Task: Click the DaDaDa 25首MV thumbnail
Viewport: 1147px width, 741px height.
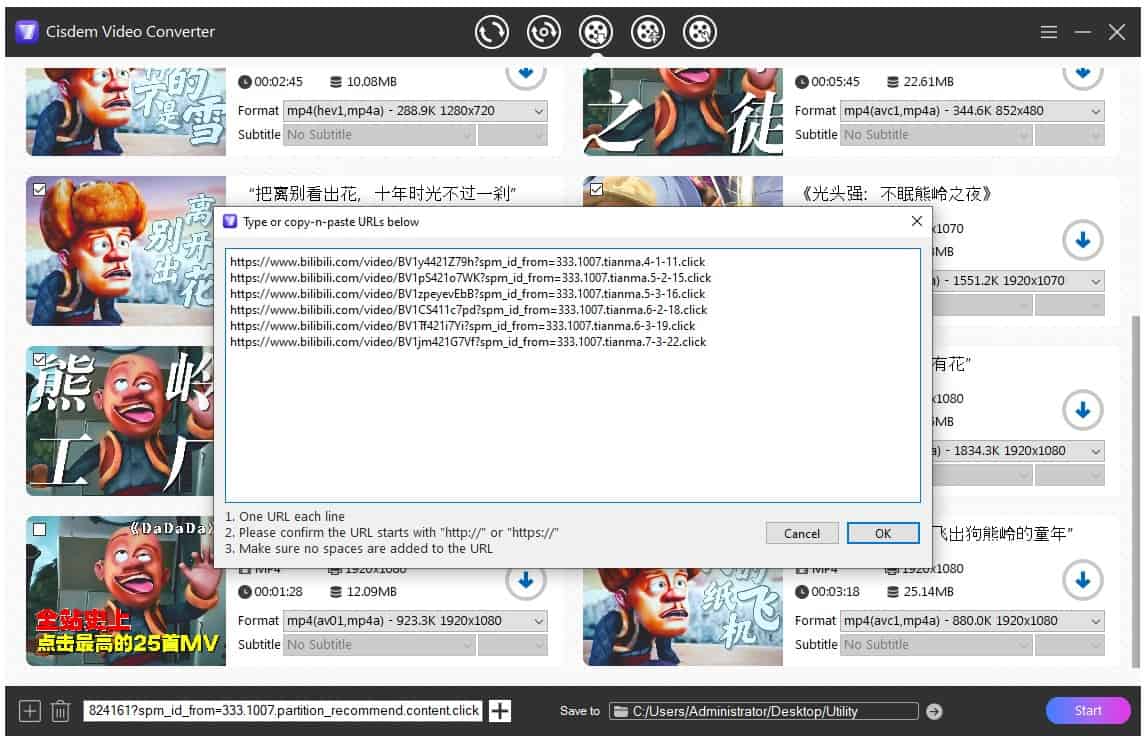Action: click(126, 591)
